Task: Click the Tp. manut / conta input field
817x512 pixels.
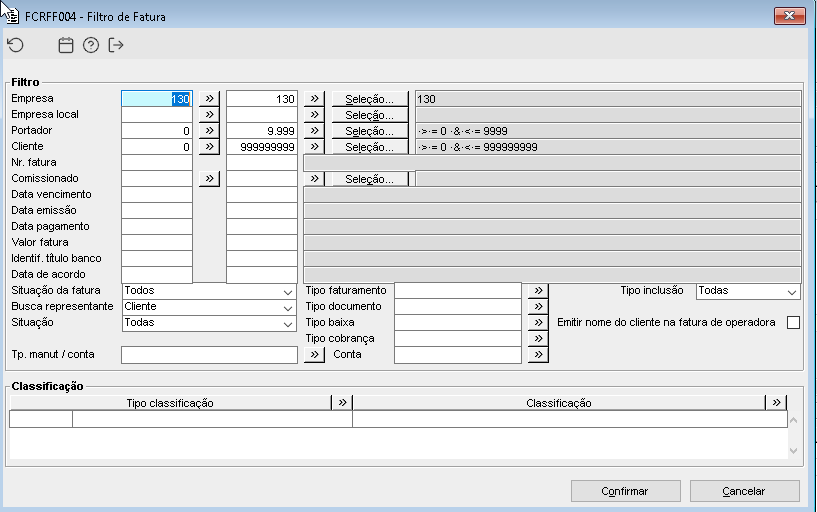Action: pos(209,355)
